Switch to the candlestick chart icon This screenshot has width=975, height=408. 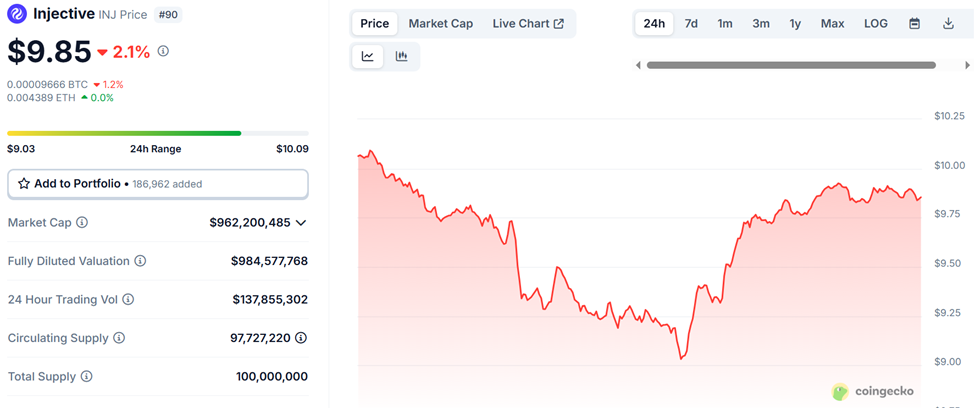pyautogui.click(x=402, y=57)
